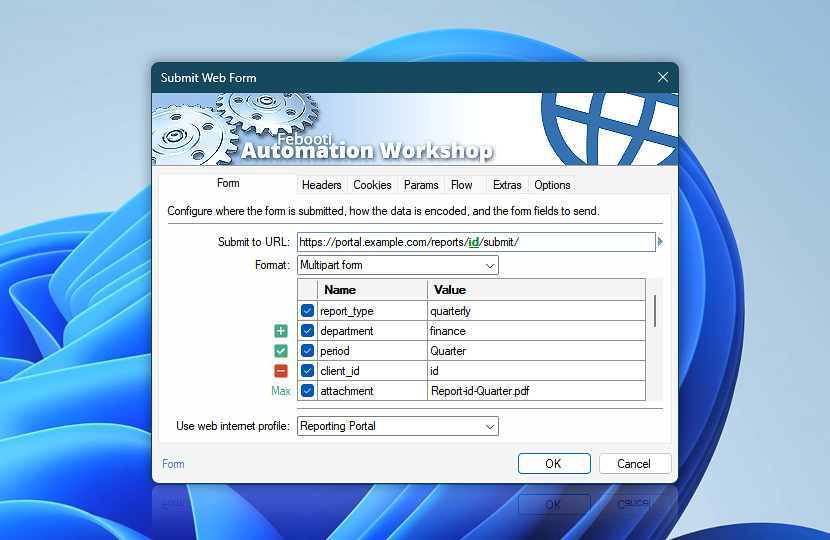This screenshot has width=830, height=540.
Task: Click the Value column header
Action: (536, 290)
